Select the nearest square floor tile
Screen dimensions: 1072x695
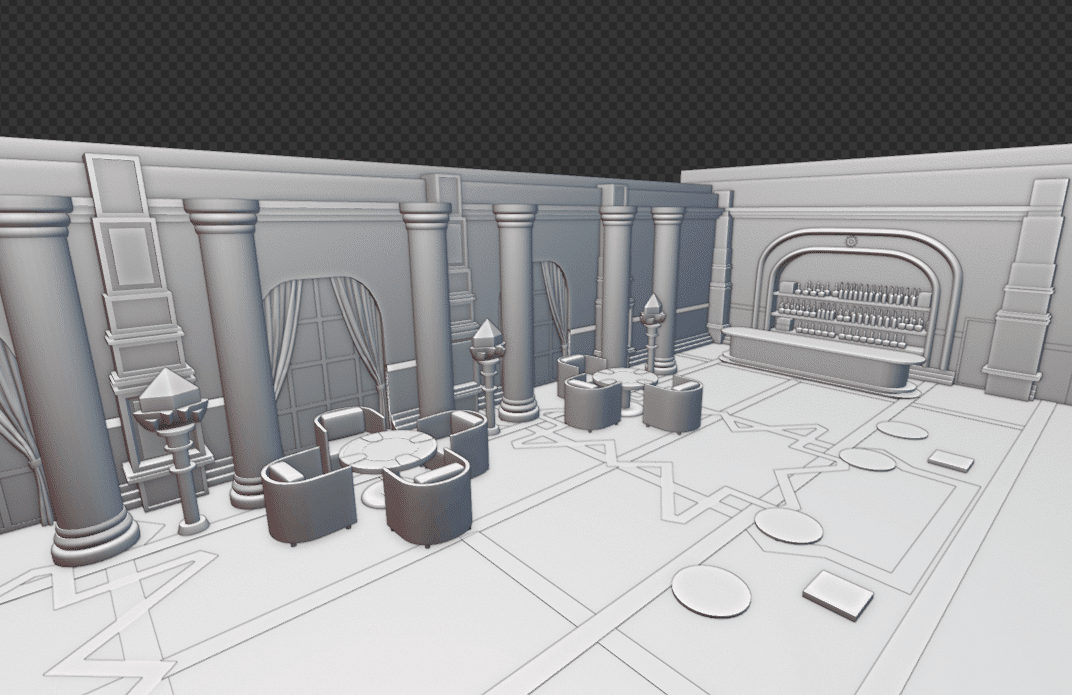coord(838,595)
